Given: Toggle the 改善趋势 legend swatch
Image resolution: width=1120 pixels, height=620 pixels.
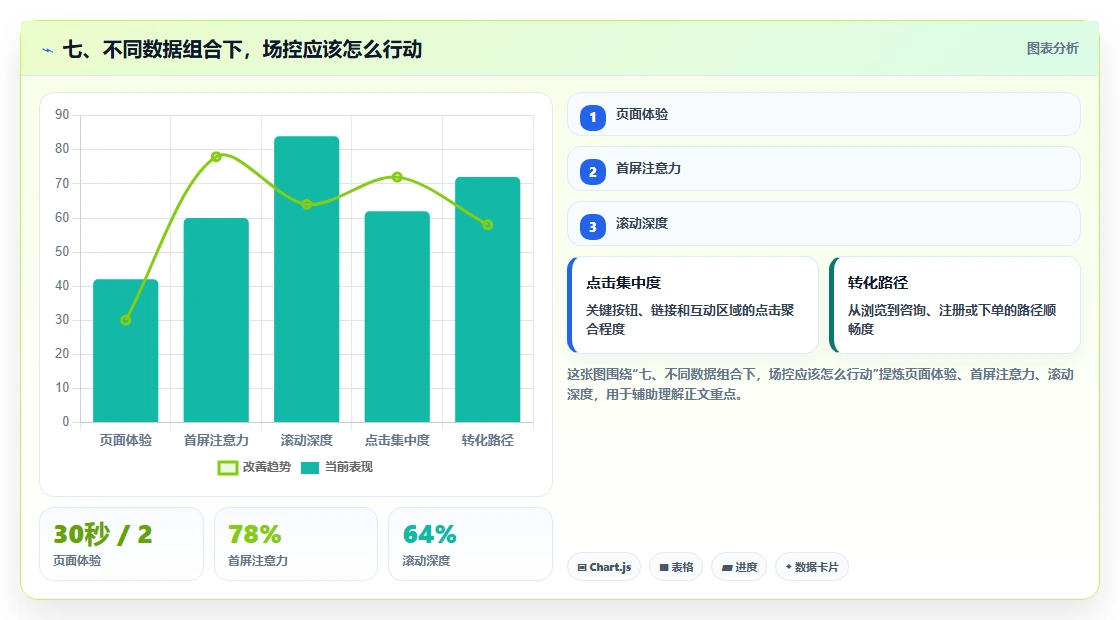Looking at the screenshot, I should coord(227,468).
